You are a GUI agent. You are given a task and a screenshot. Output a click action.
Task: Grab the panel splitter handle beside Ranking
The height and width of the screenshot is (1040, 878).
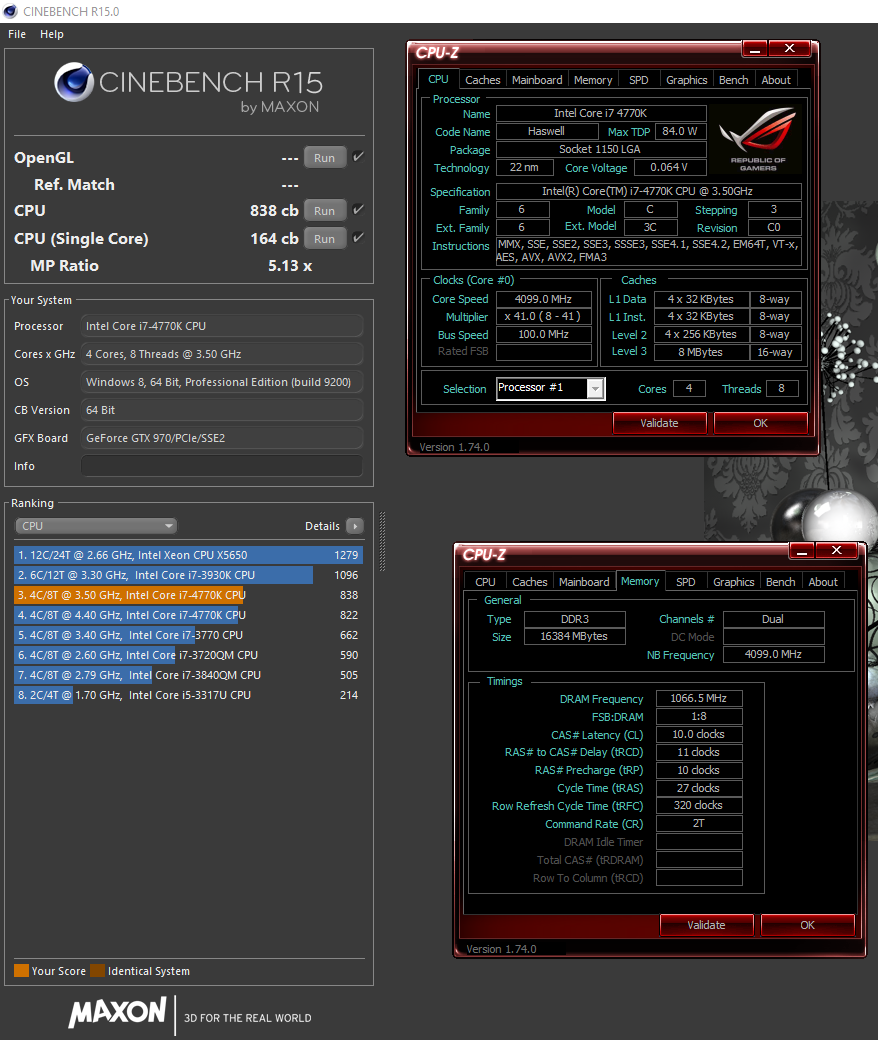[x=382, y=541]
